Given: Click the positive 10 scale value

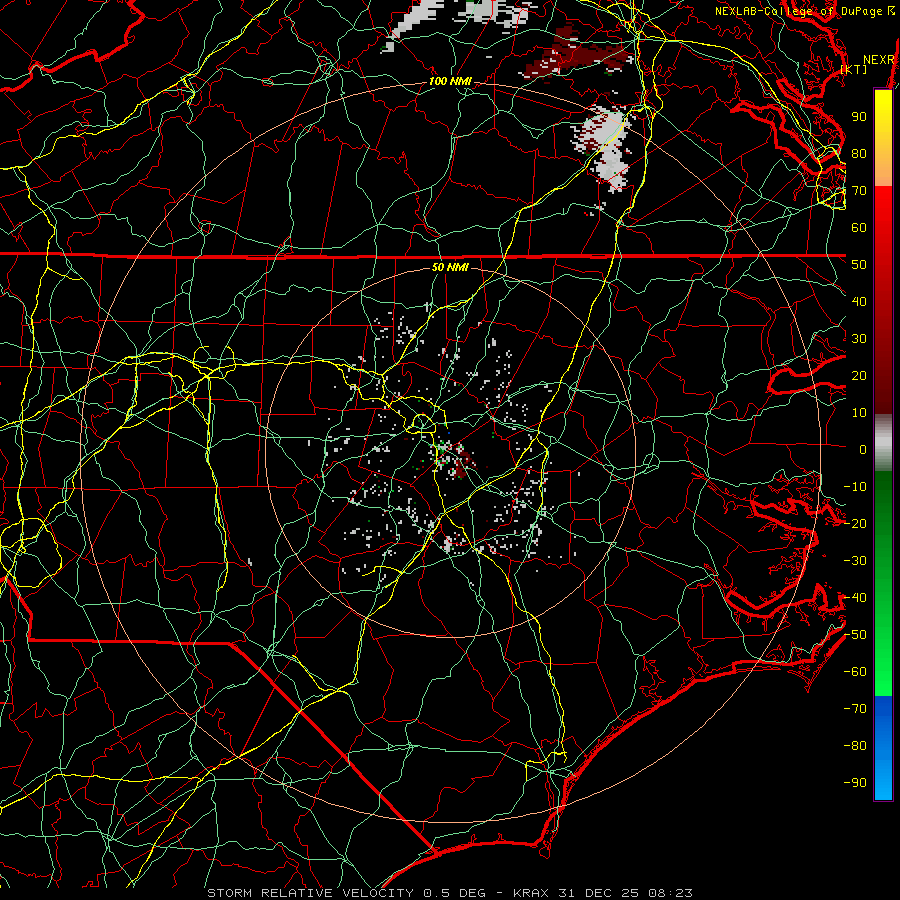Looking at the screenshot, I should point(859,413).
